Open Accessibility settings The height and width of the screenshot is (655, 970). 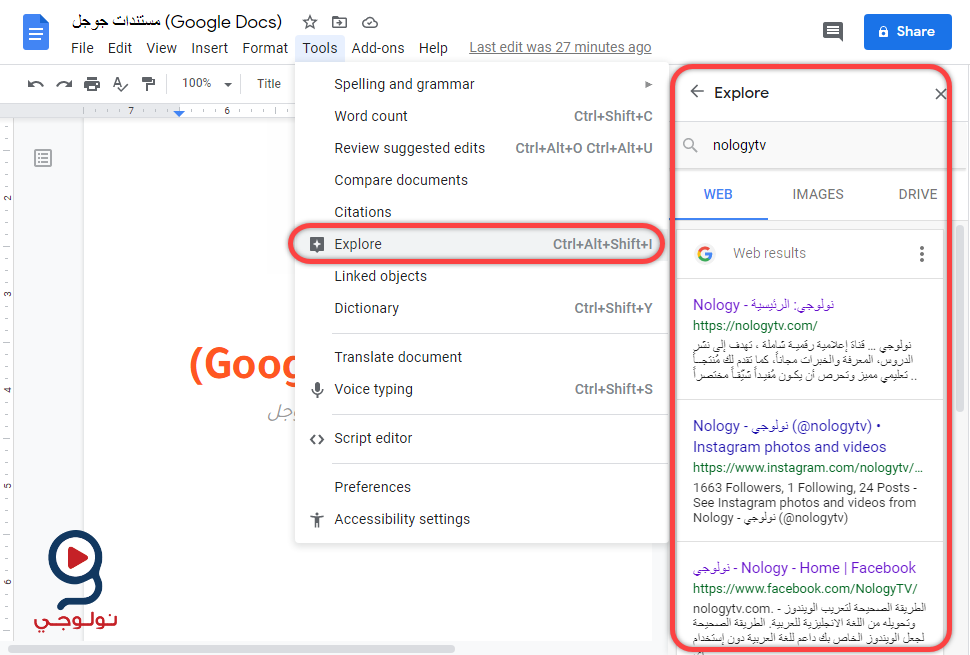481,519
